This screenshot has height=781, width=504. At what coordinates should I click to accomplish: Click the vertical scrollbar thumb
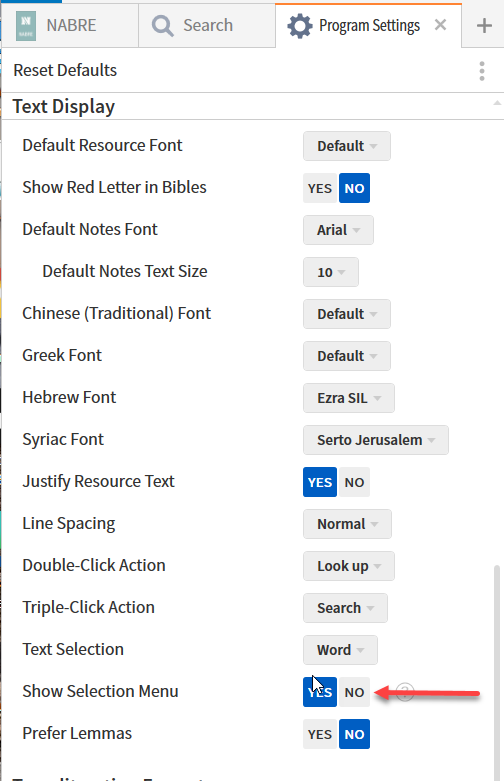pyautogui.click(x=497, y=672)
